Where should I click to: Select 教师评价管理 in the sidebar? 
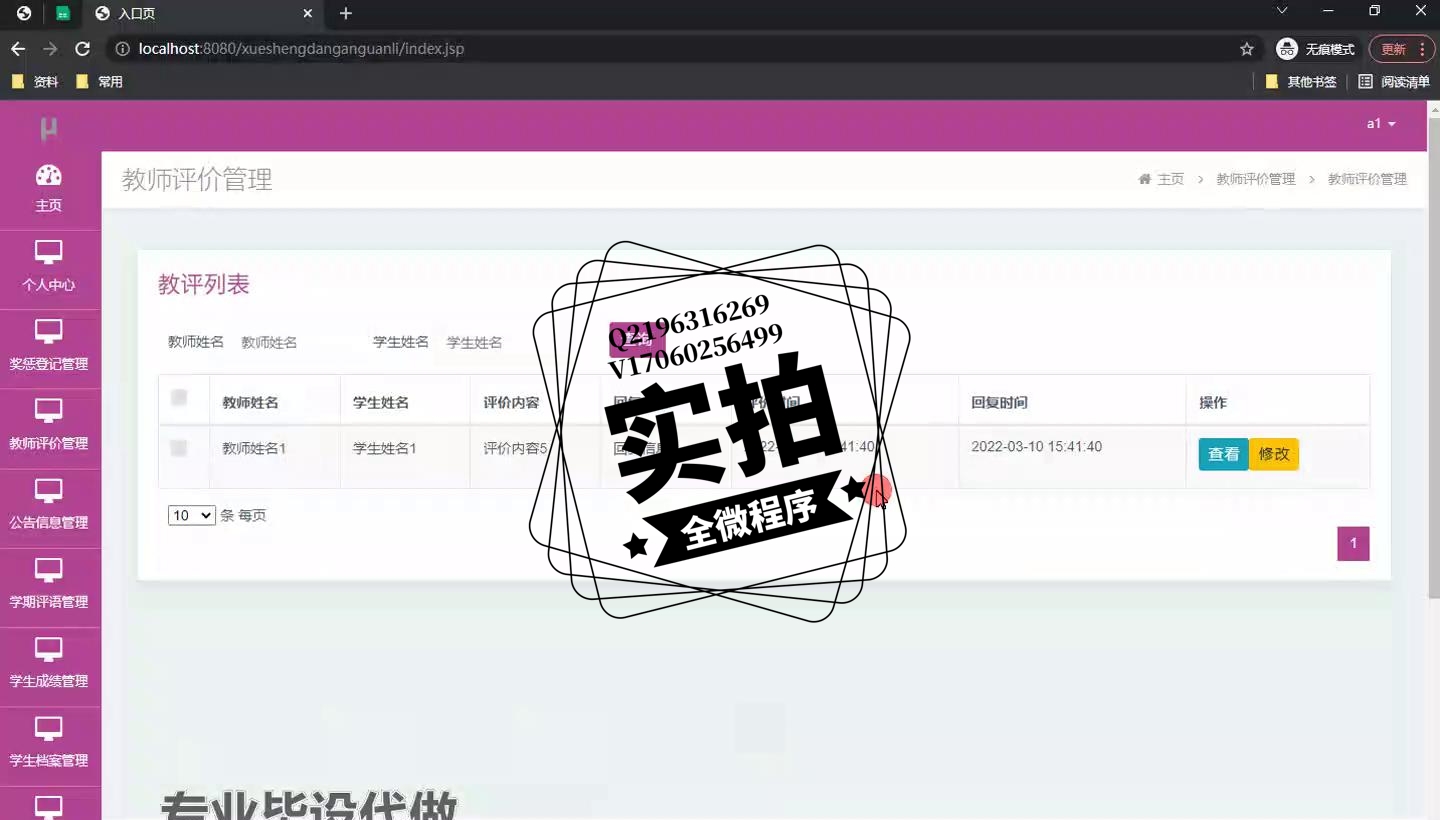coord(49,427)
